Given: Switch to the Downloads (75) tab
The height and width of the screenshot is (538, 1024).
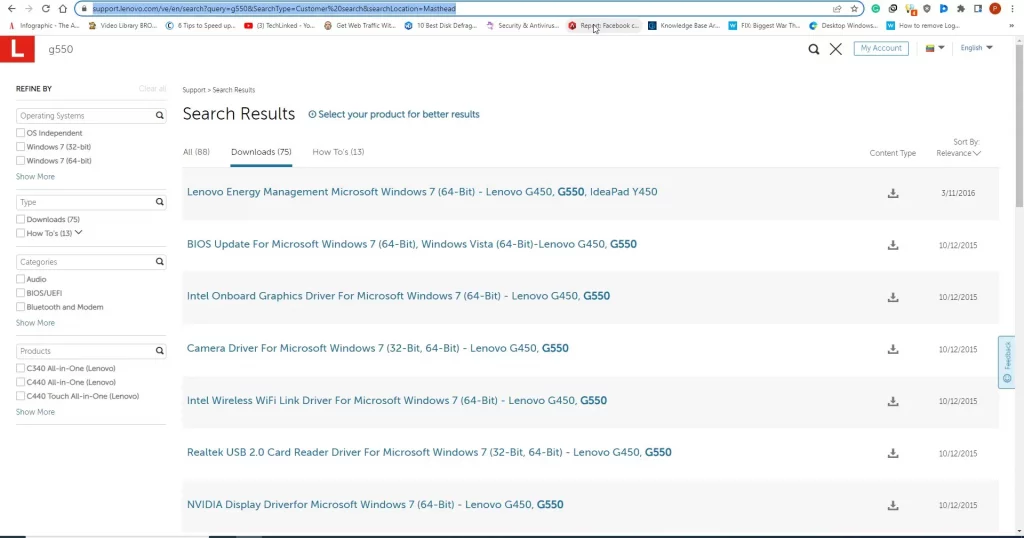Looking at the screenshot, I should coord(261,152).
